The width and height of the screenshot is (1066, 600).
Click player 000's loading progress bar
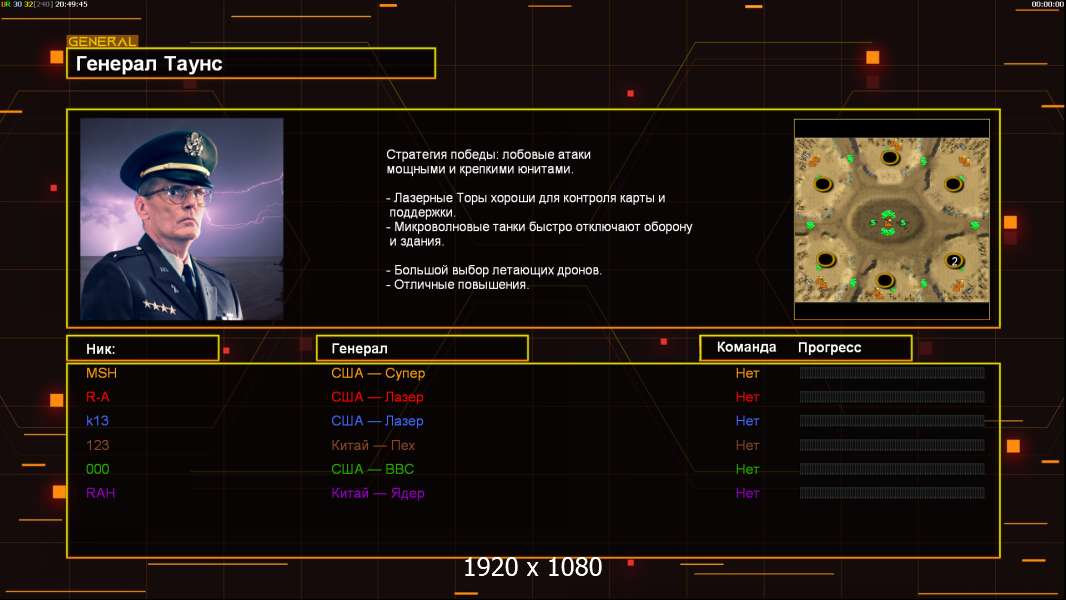tap(892, 469)
